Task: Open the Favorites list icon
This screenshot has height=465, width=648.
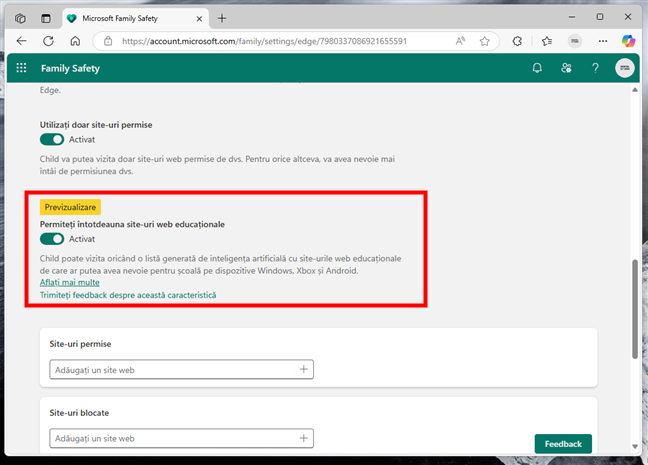Action: pos(547,41)
